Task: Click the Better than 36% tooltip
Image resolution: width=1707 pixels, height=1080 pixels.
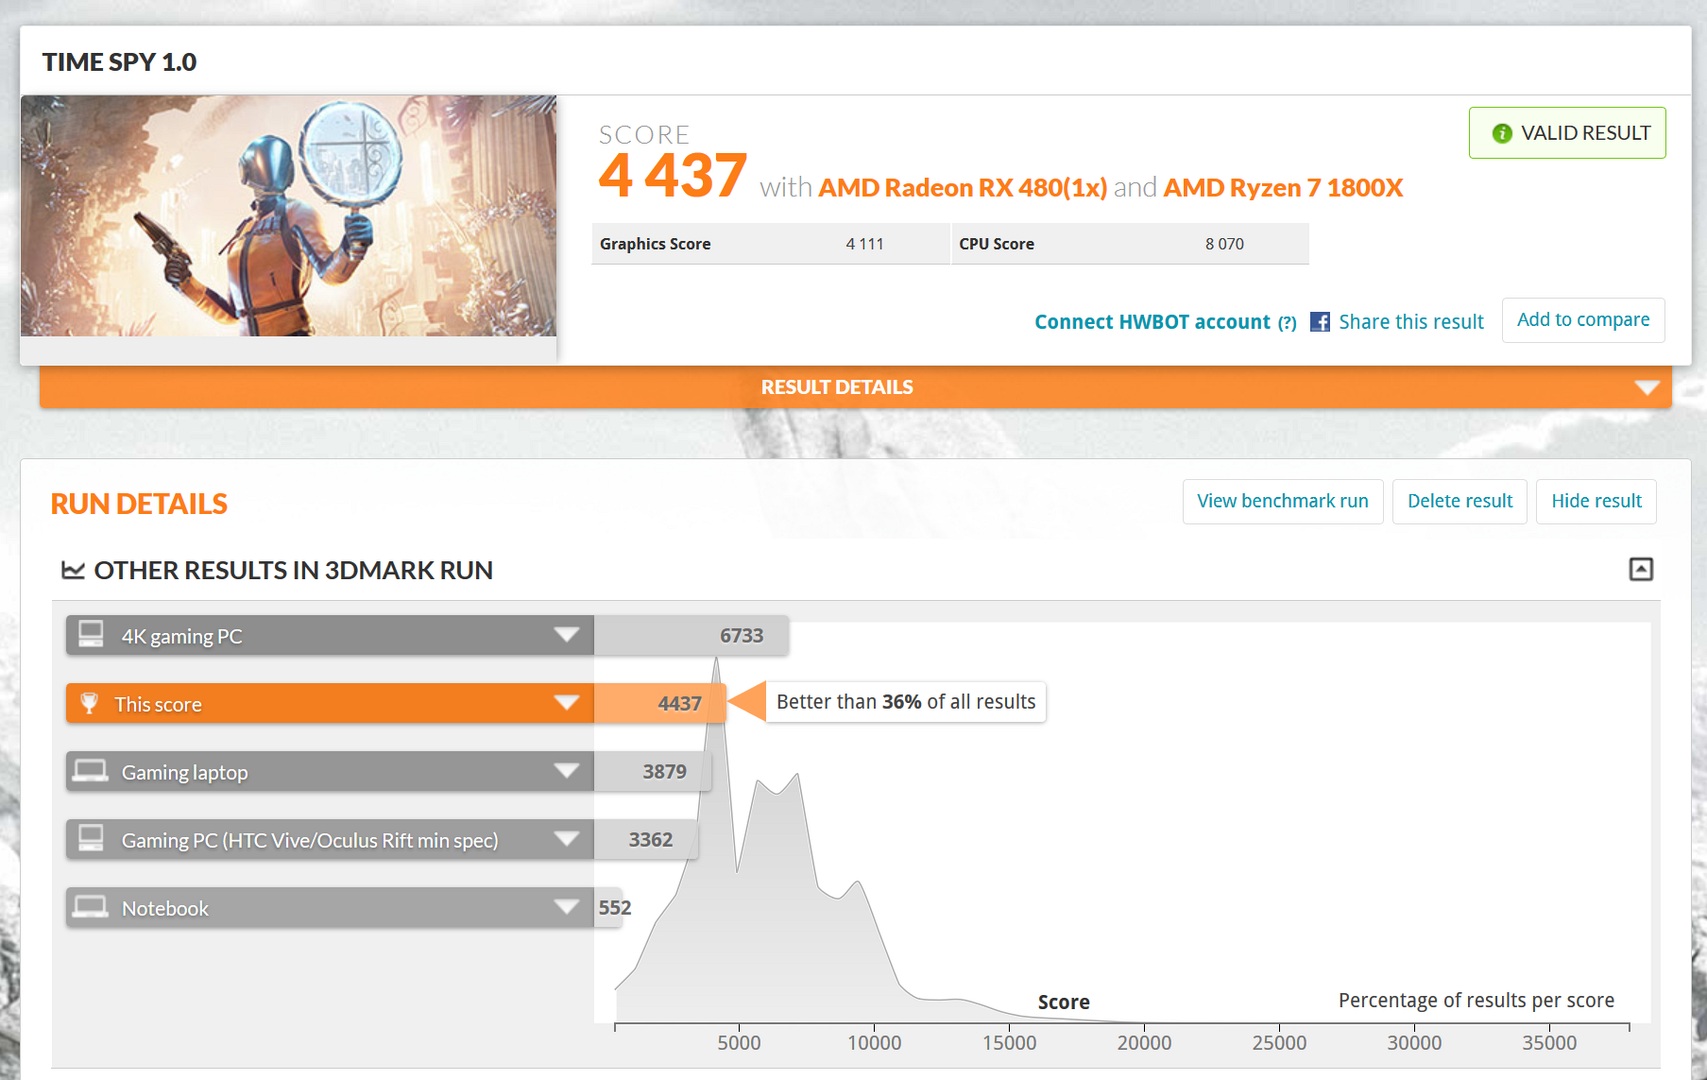Action: click(906, 702)
